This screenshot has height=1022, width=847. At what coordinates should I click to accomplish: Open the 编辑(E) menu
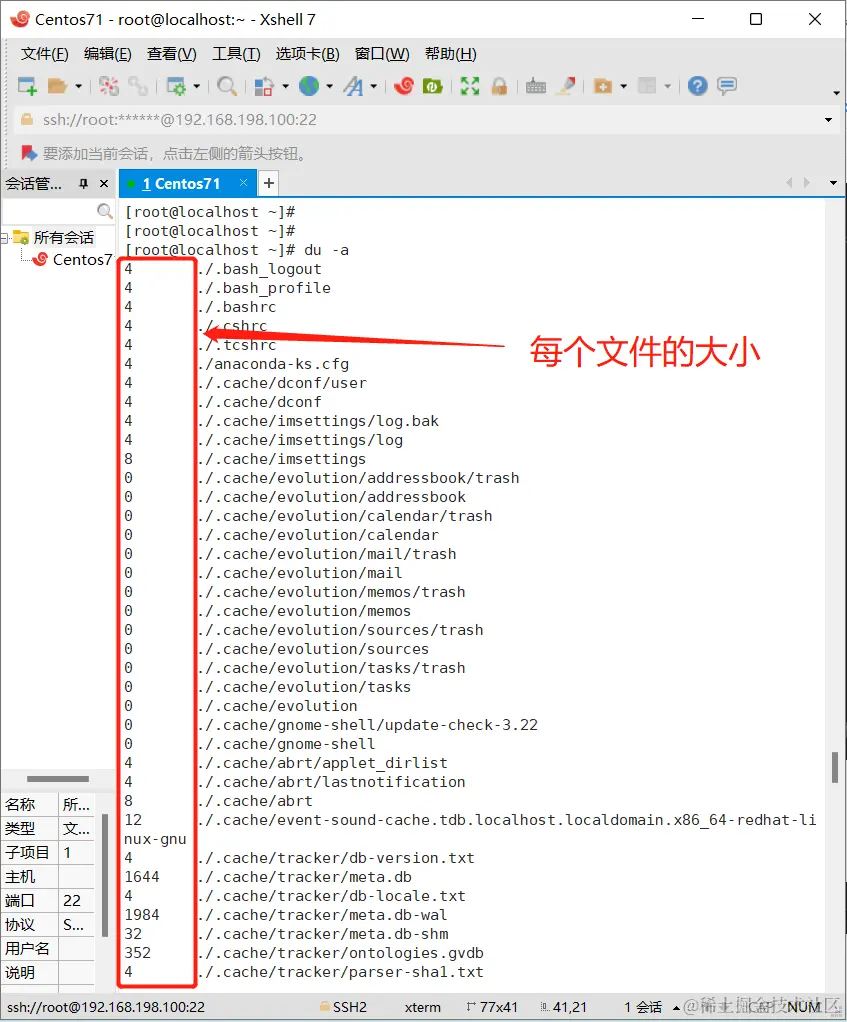coord(108,54)
